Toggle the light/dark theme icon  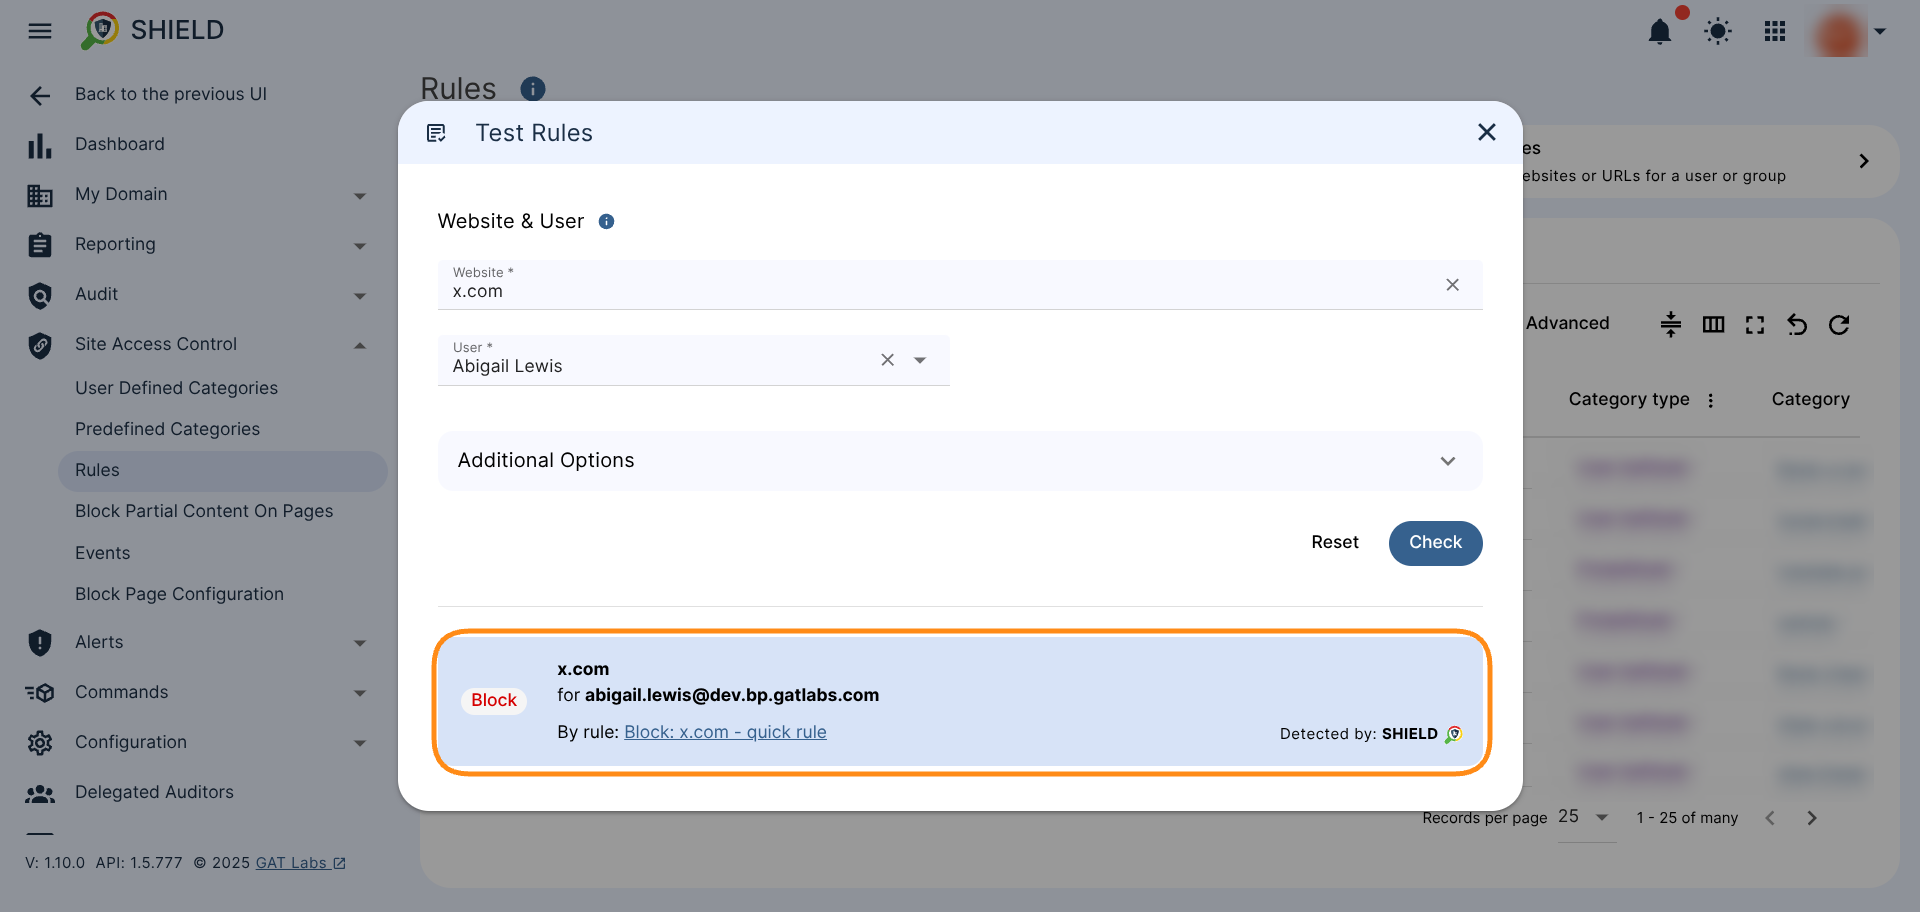[x=1718, y=32]
